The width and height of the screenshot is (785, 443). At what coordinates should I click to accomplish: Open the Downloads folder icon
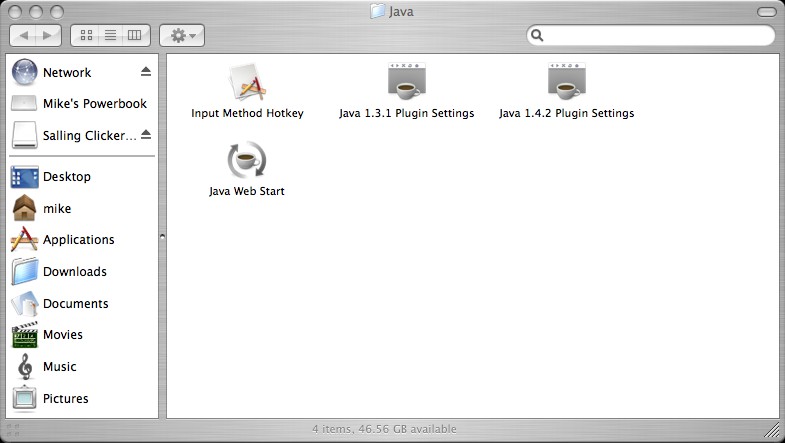pos(25,271)
